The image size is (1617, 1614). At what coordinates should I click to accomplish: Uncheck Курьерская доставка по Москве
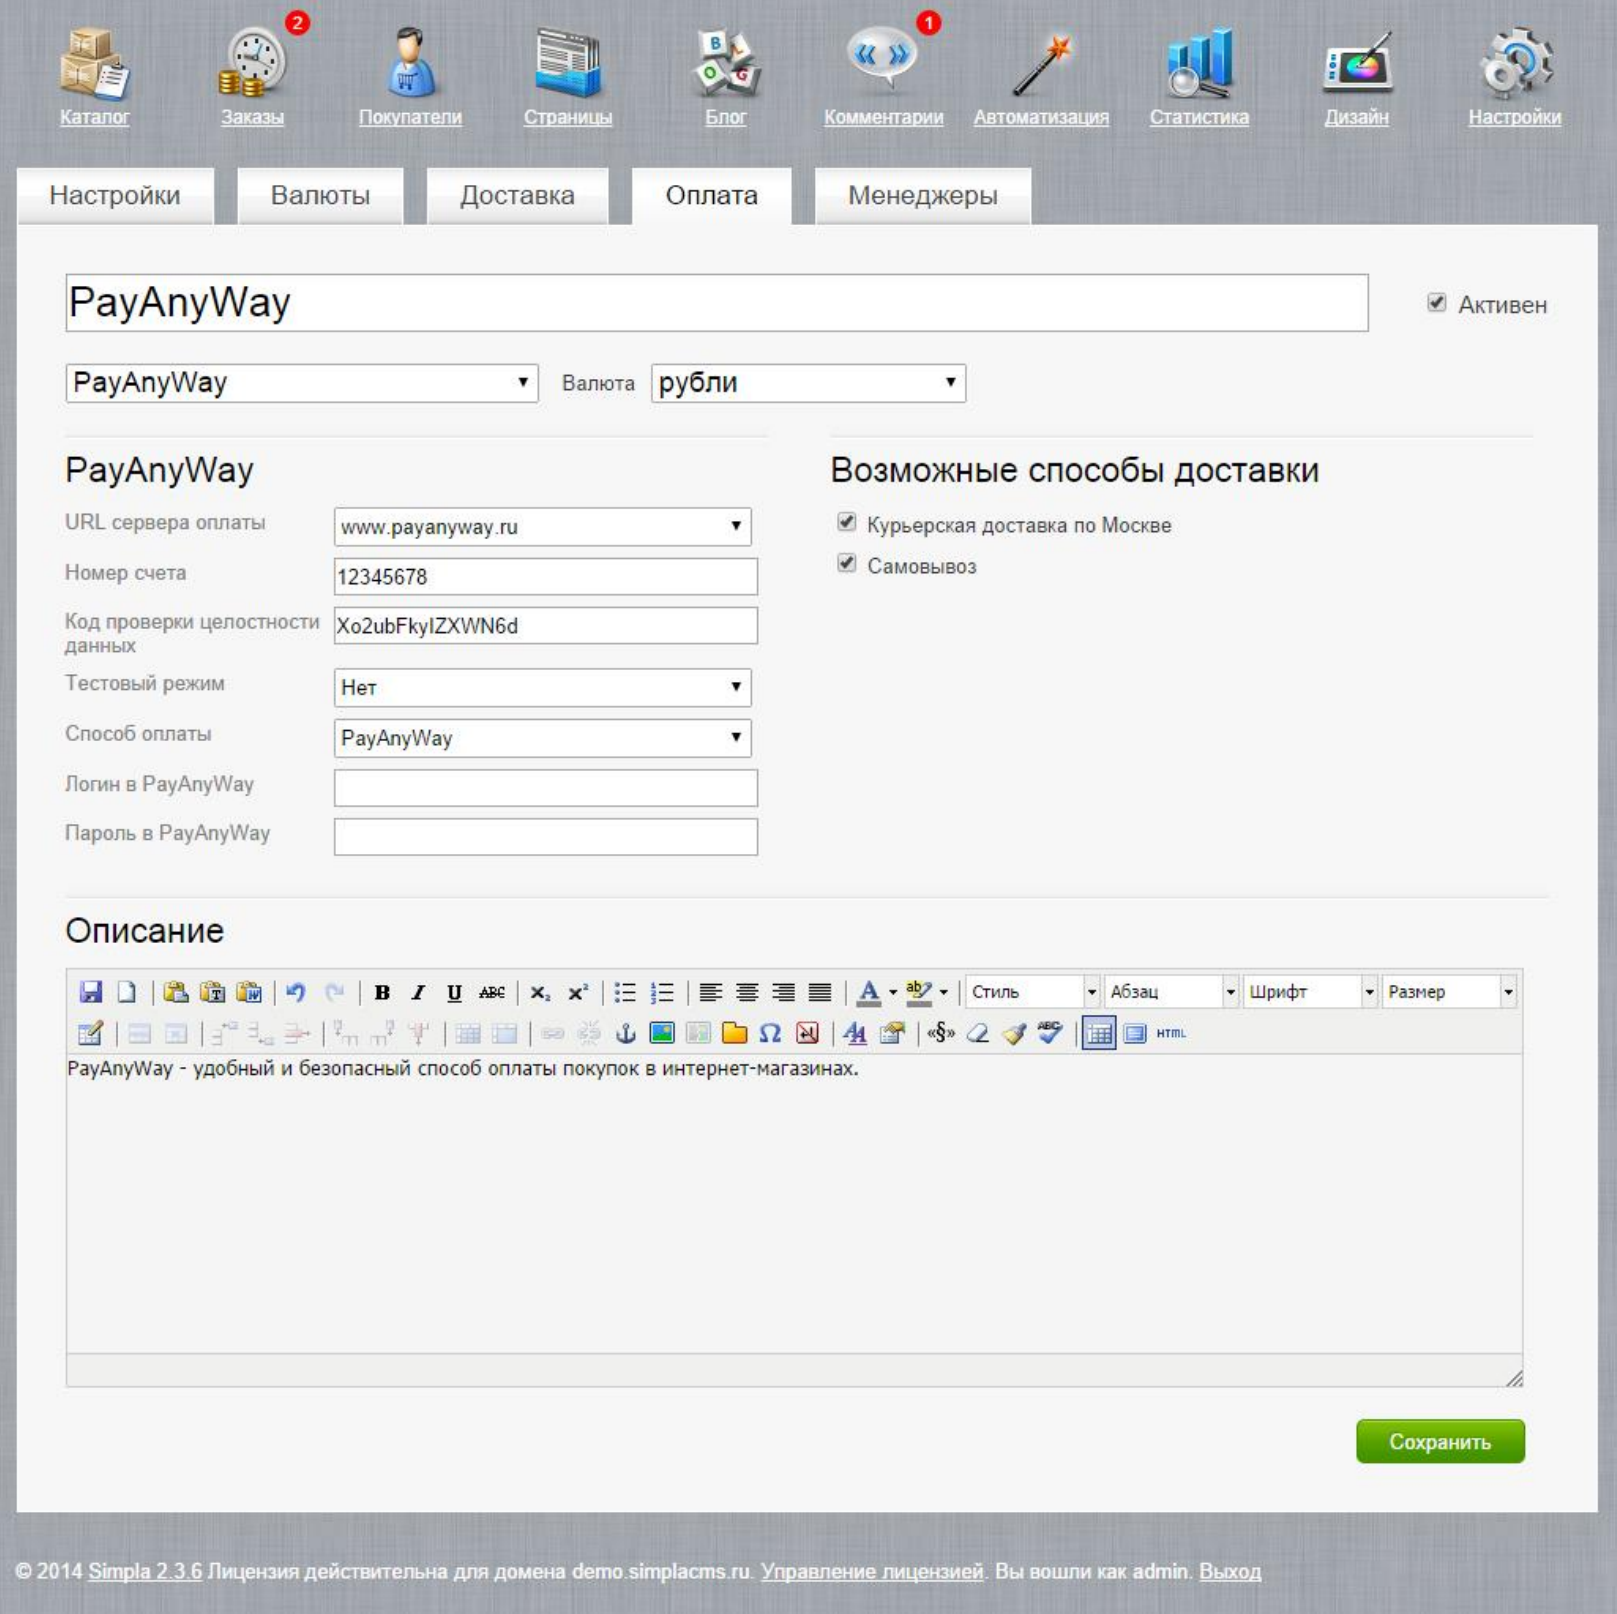[847, 522]
